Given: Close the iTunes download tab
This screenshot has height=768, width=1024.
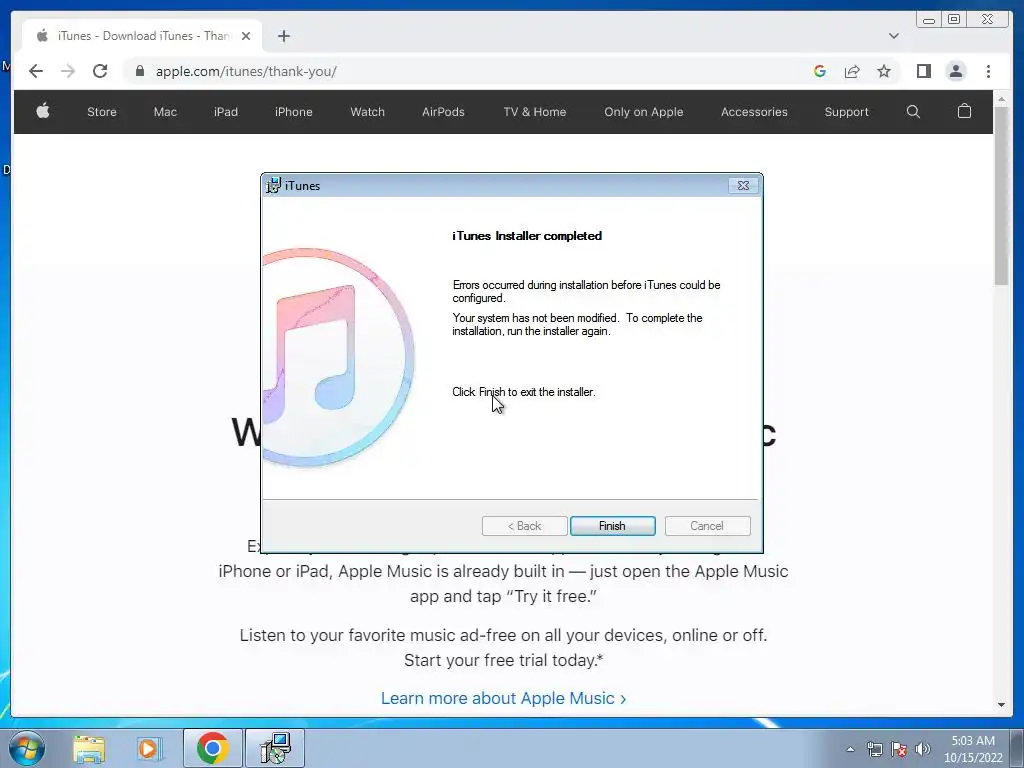Looking at the screenshot, I should click(x=246, y=36).
